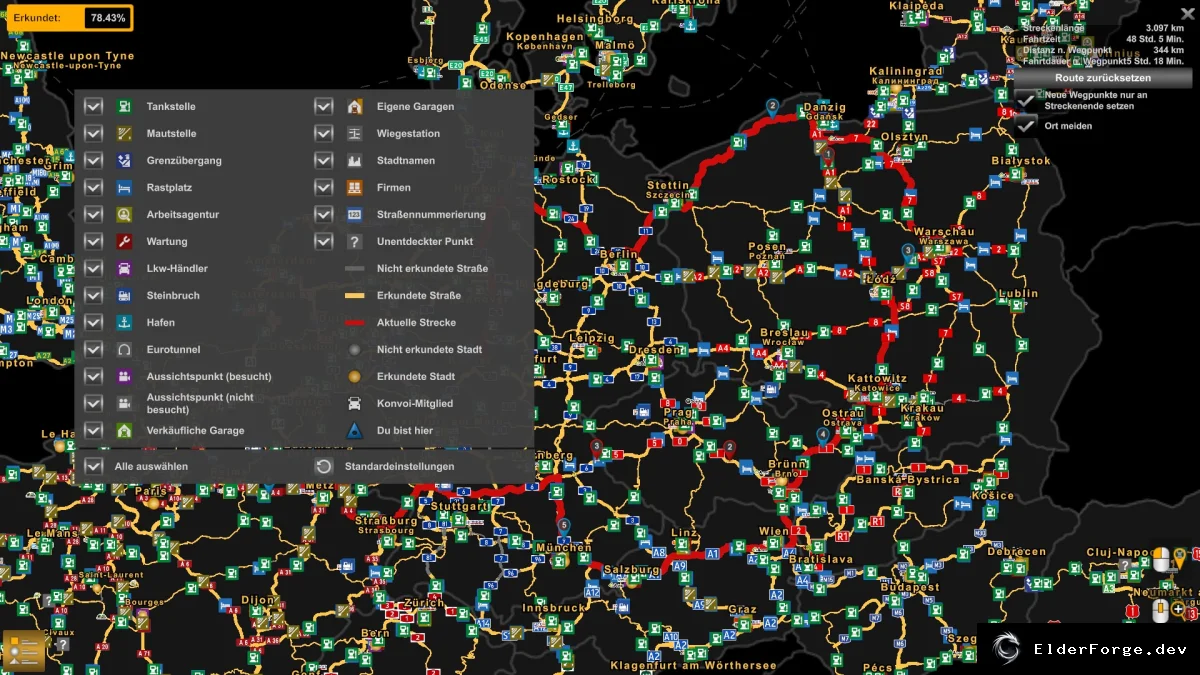Image resolution: width=1200 pixels, height=675 pixels.
Task: Click the Eurotunnel legend icon
Action: coord(124,349)
